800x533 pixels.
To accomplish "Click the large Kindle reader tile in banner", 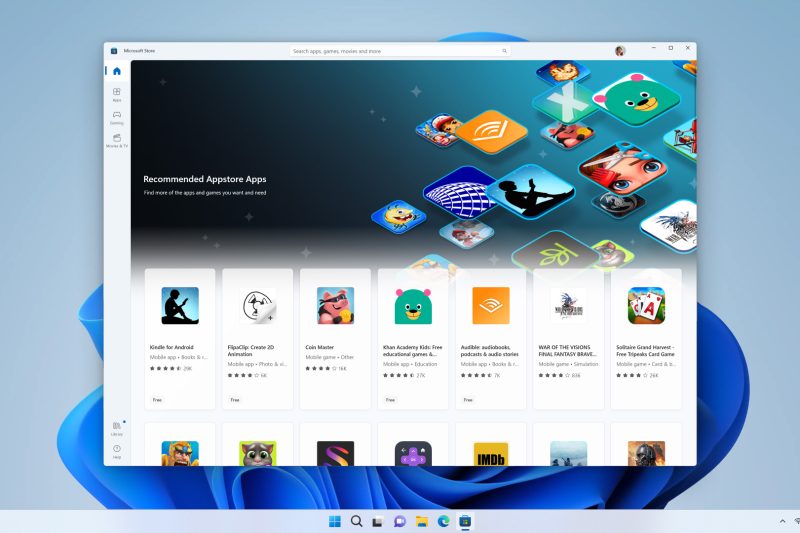I will [x=531, y=192].
